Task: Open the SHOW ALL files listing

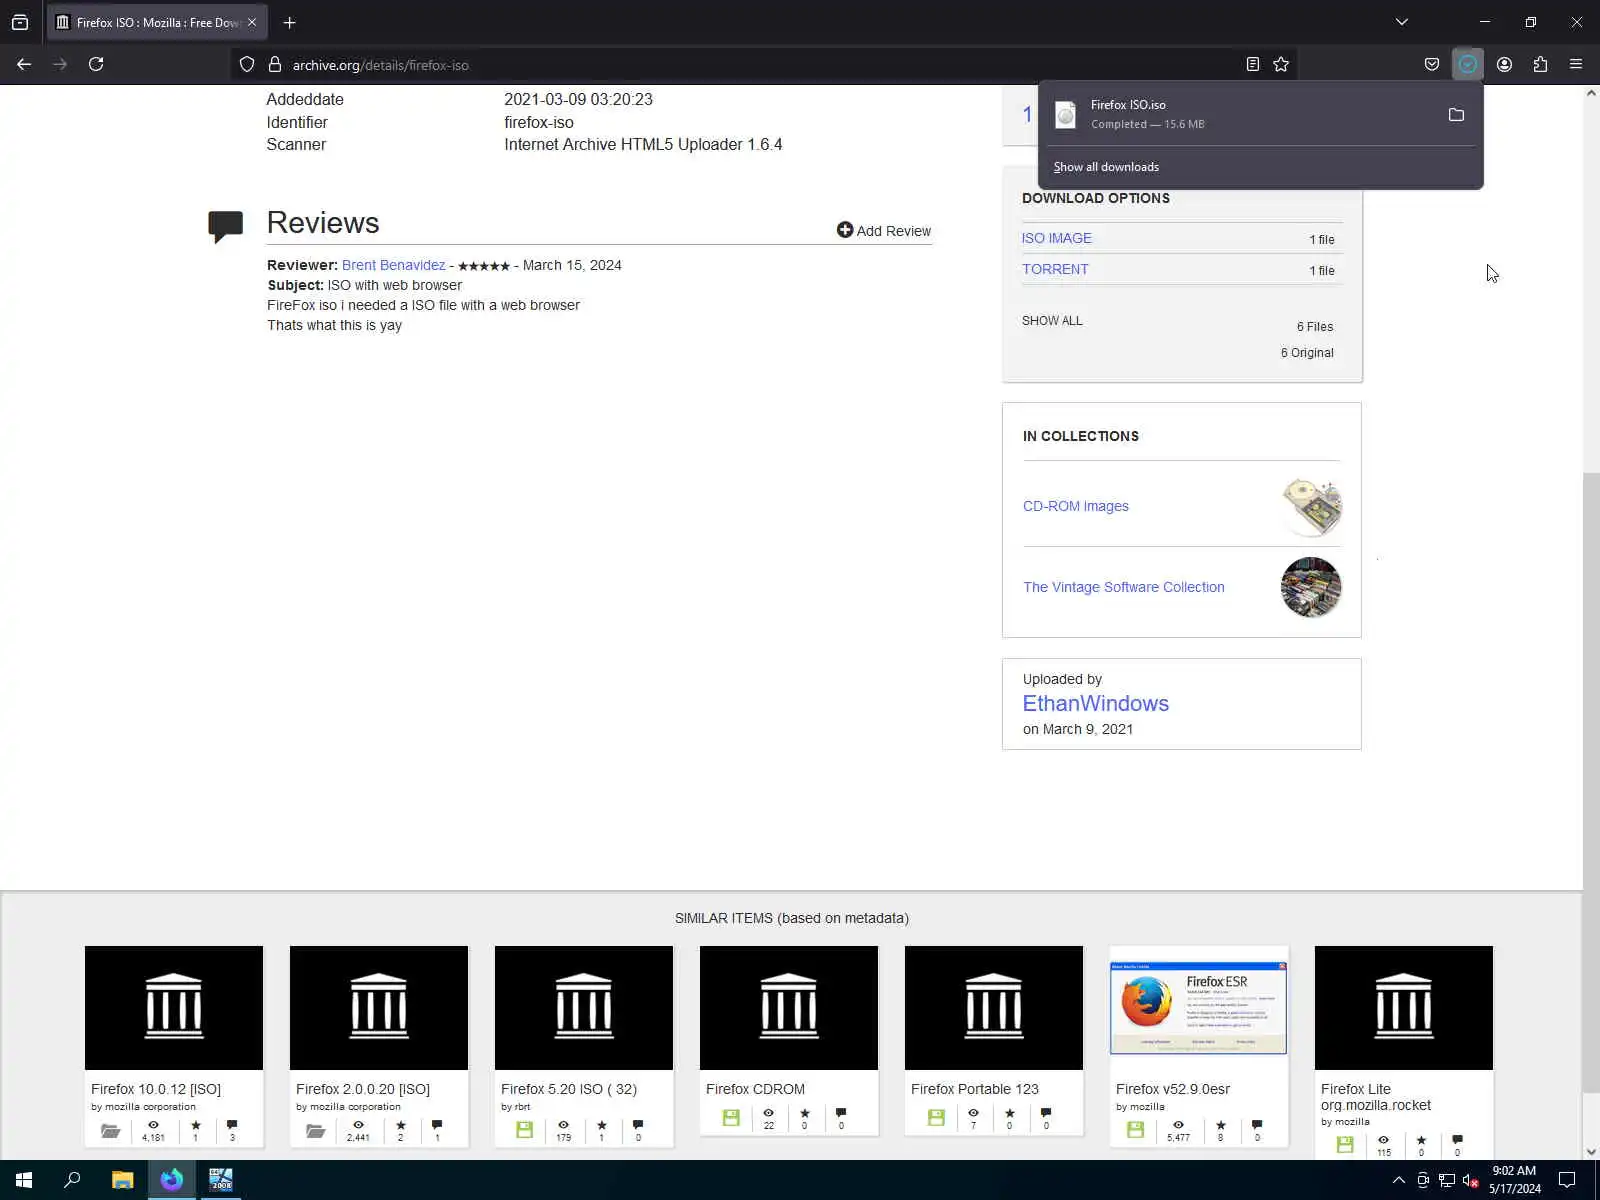Action: [1052, 321]
